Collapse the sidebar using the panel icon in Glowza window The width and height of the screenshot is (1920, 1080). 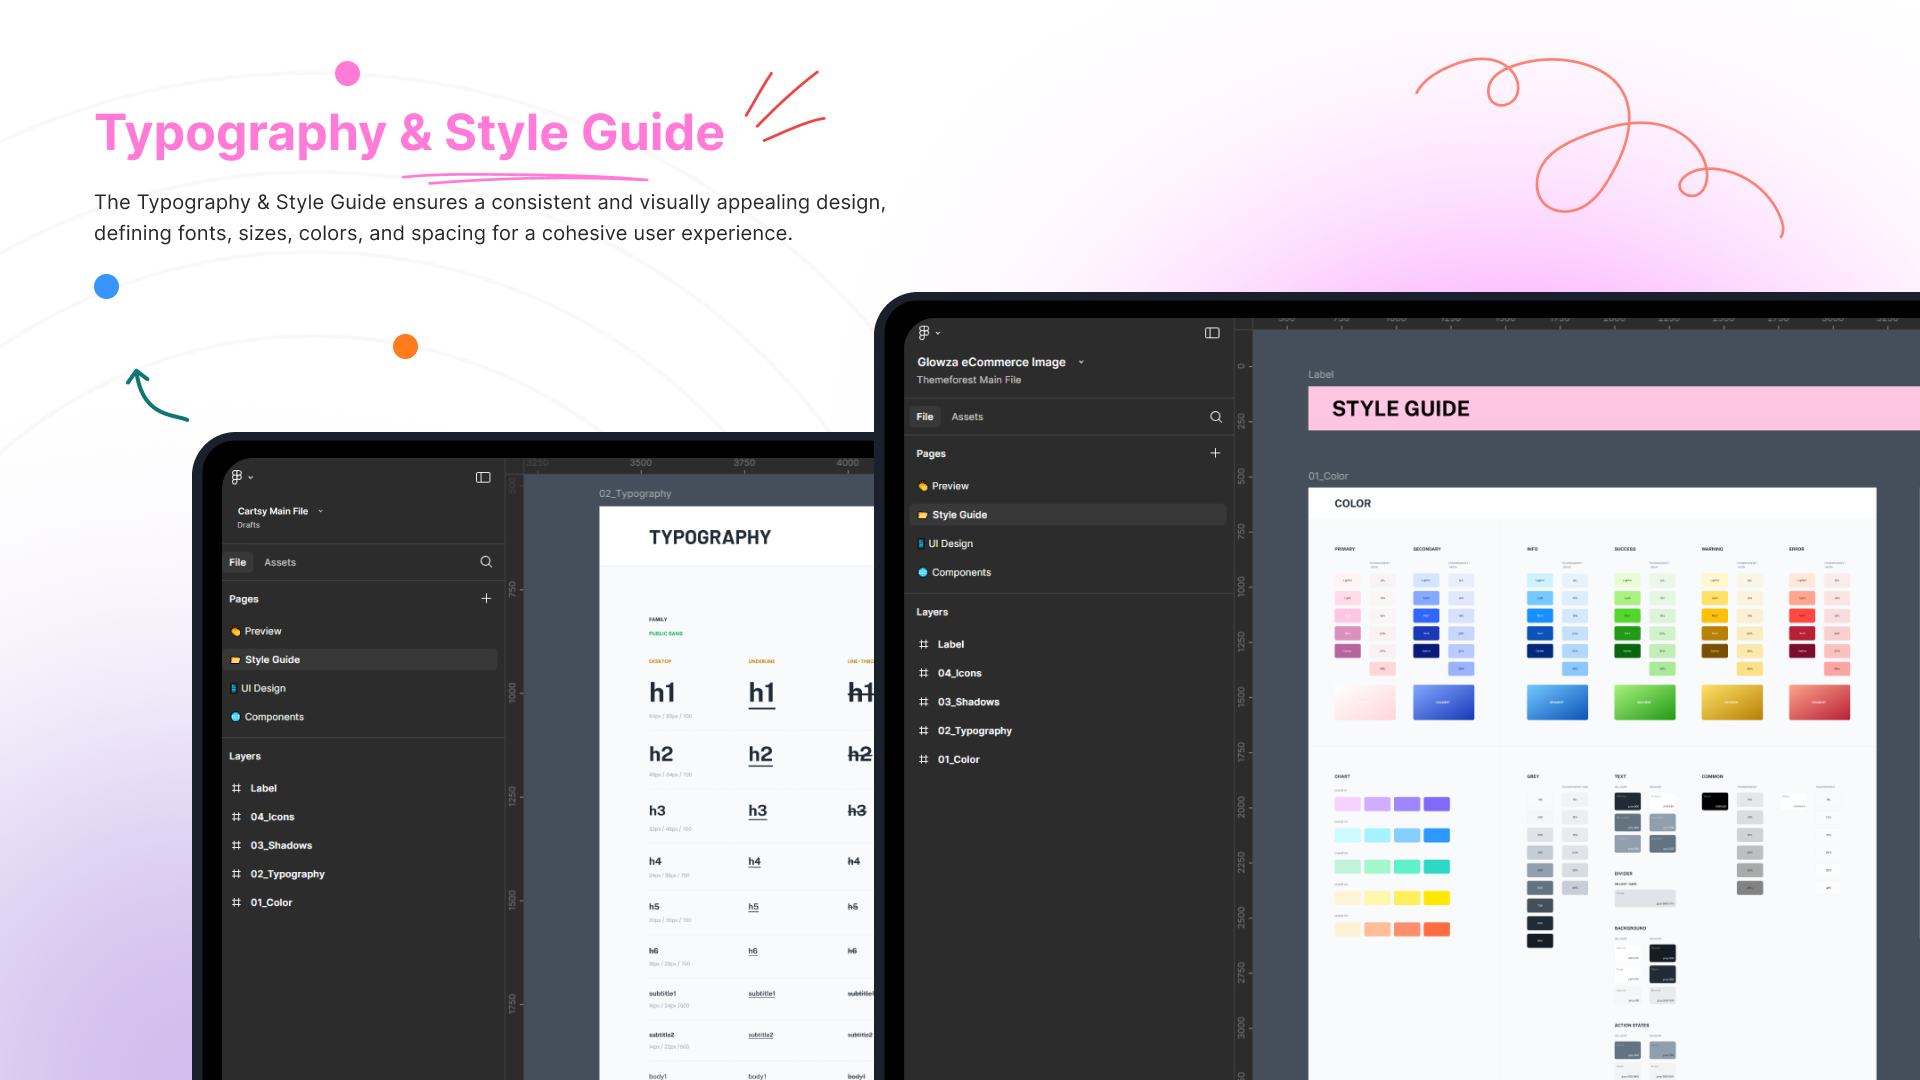pyautogui.click(x=1212, y=333)
